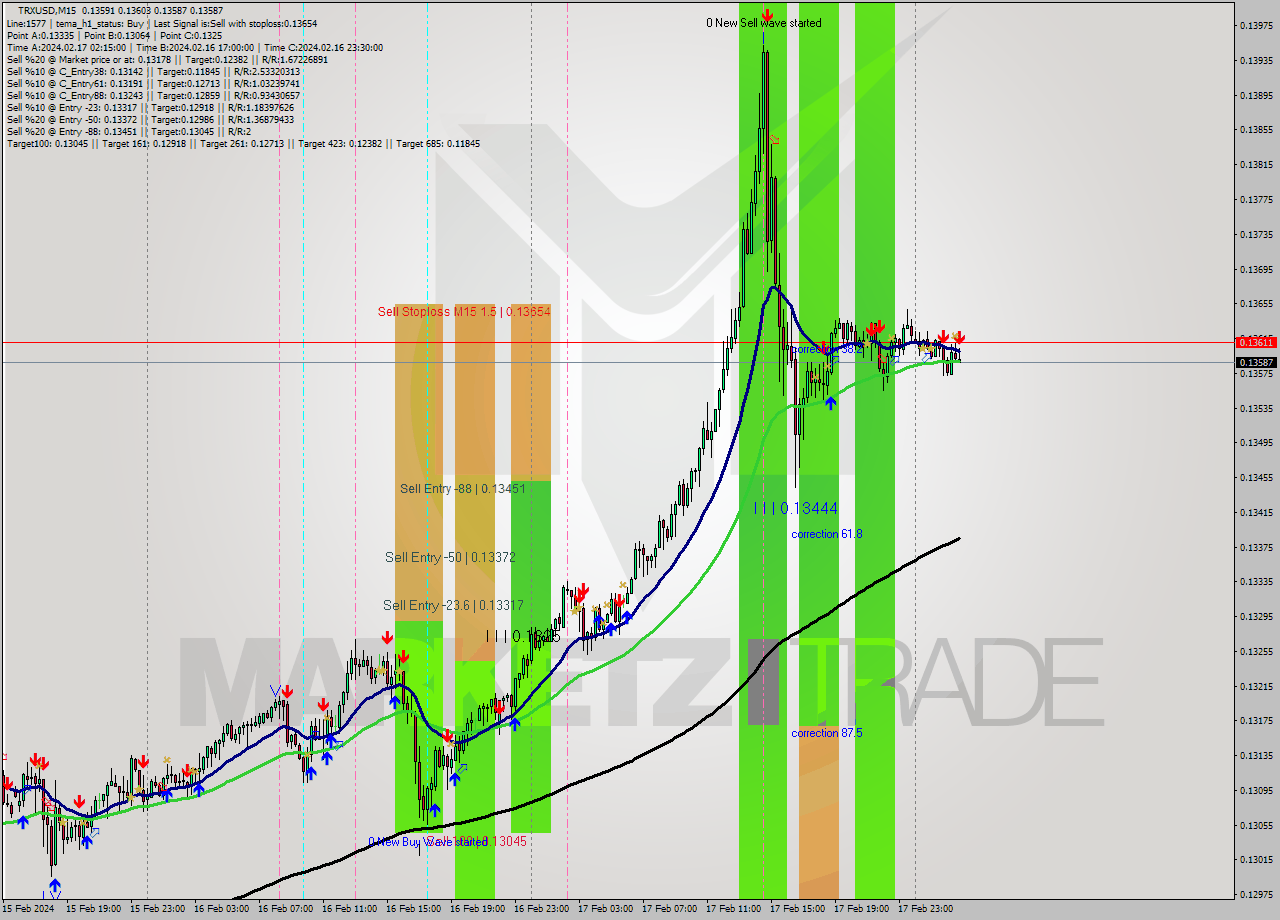Click the 'Sell Entry -23.6 | 0.13317' label
Screen dimensions: 1280x920
coord(453,605)
